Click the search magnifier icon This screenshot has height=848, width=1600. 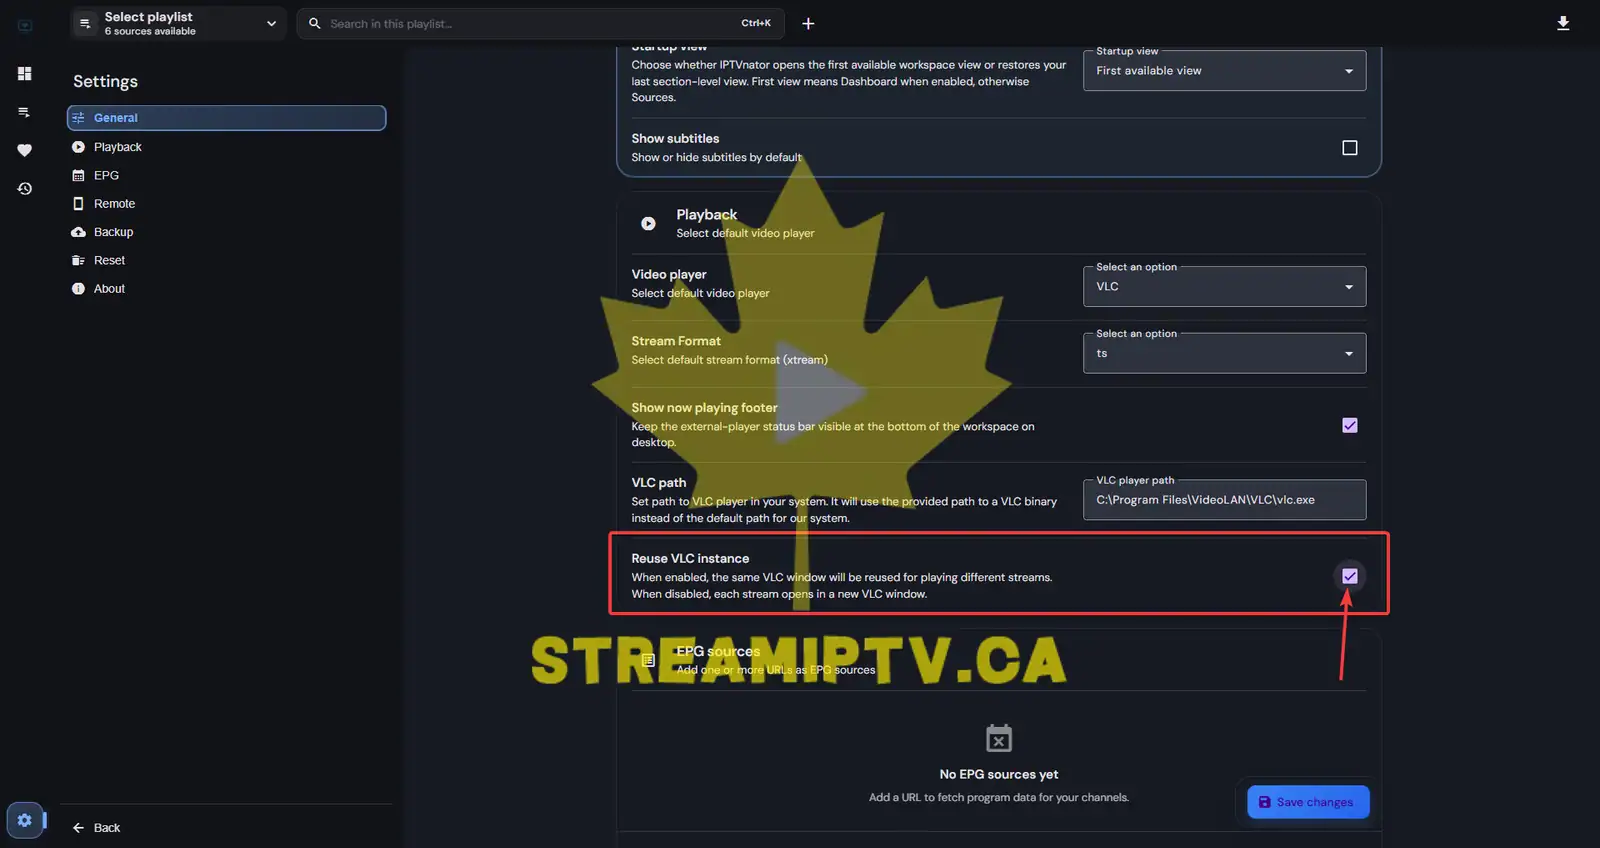(x=314, y=23)
